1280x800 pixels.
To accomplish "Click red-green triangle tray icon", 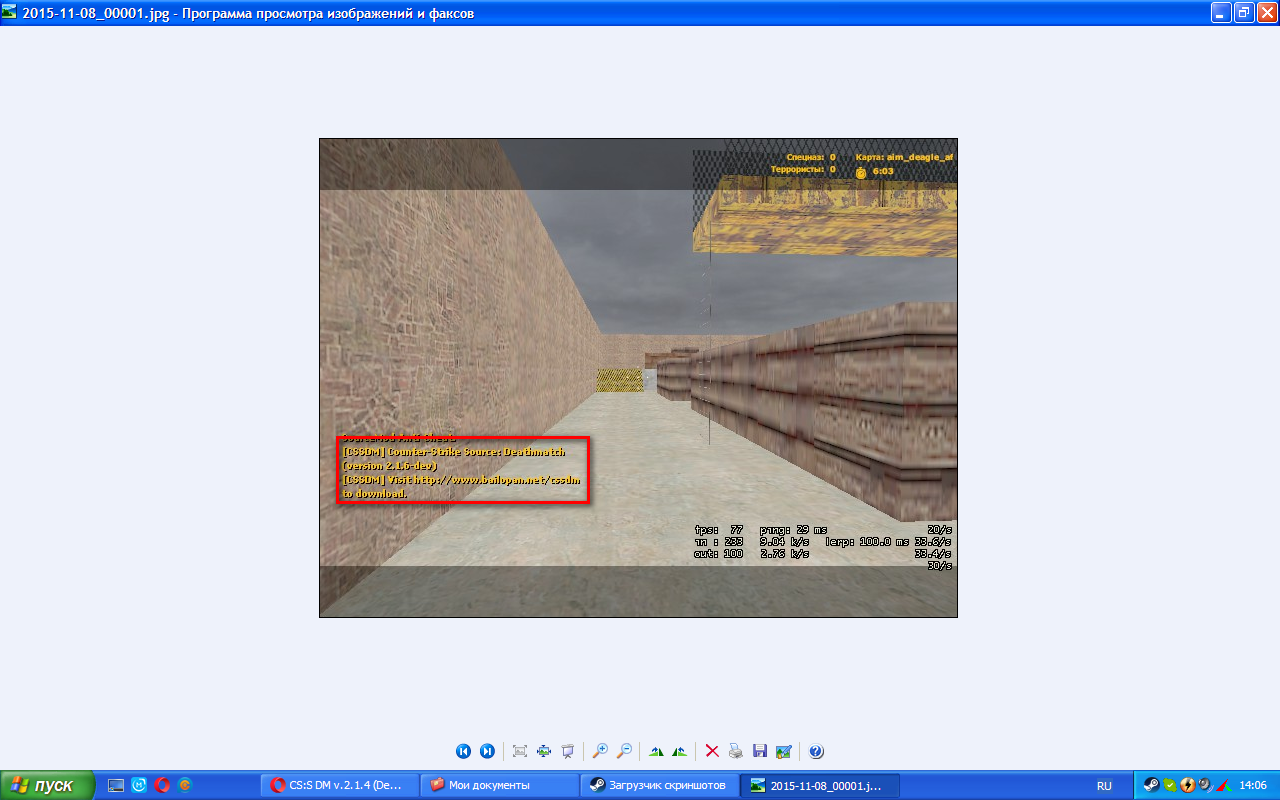I will [1222, 785].
